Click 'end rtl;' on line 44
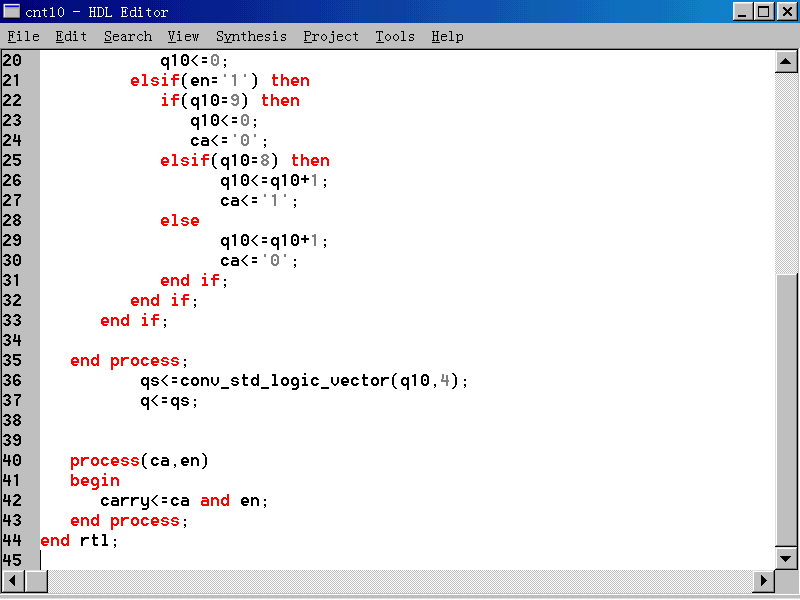Screen dimensions: 800x600 click(80, 541)
